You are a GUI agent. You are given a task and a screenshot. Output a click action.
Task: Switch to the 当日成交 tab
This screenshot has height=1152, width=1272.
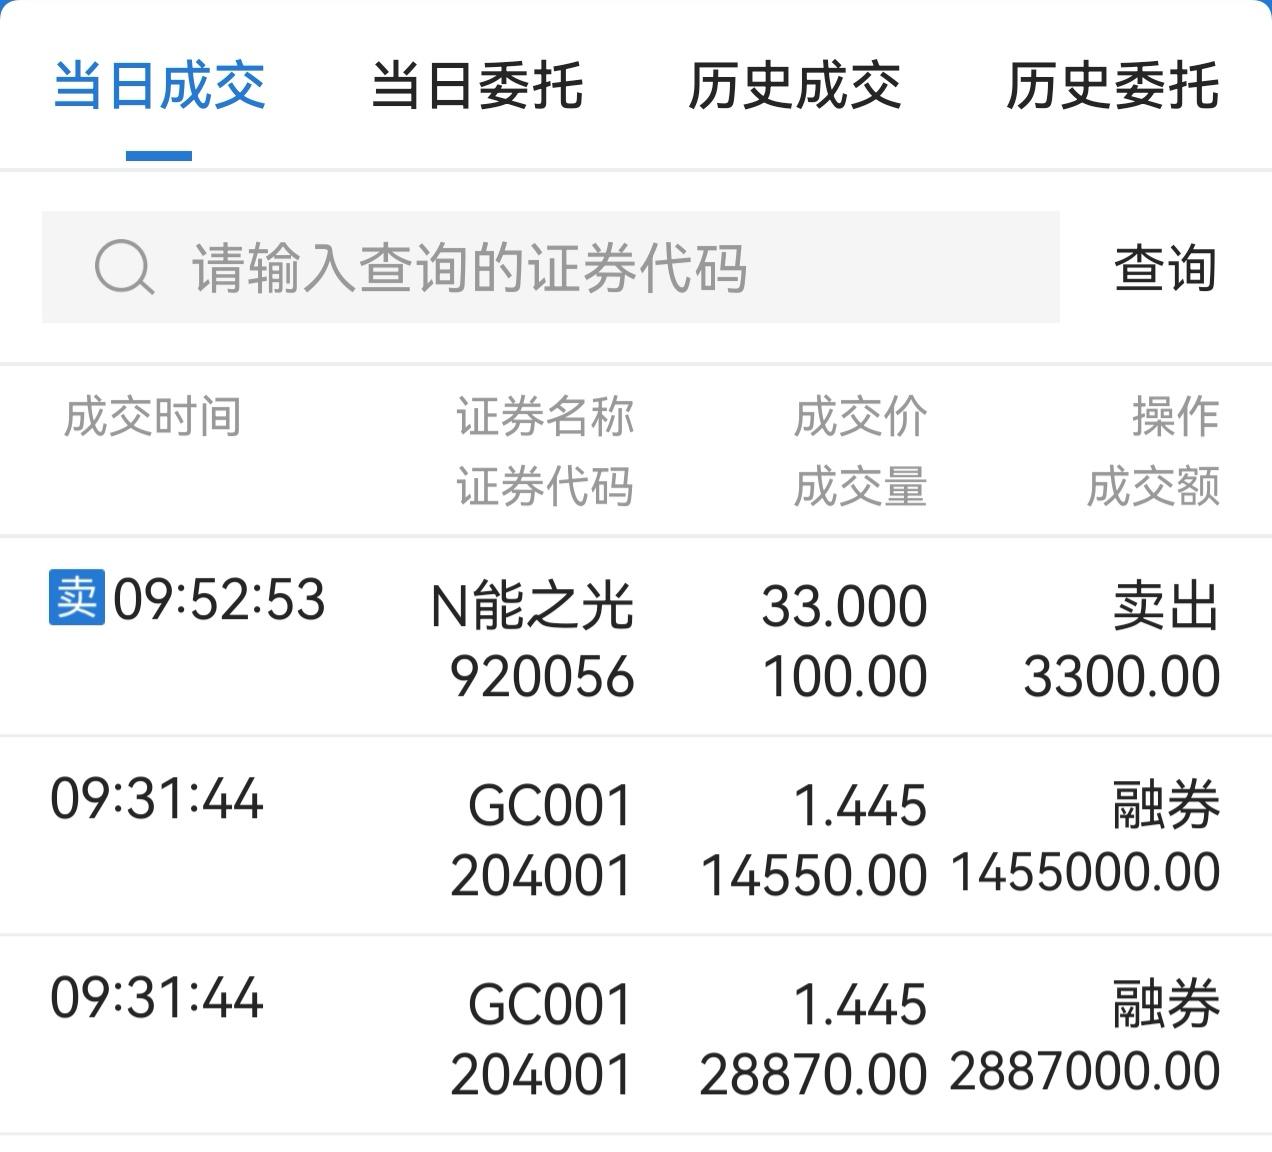159,85
